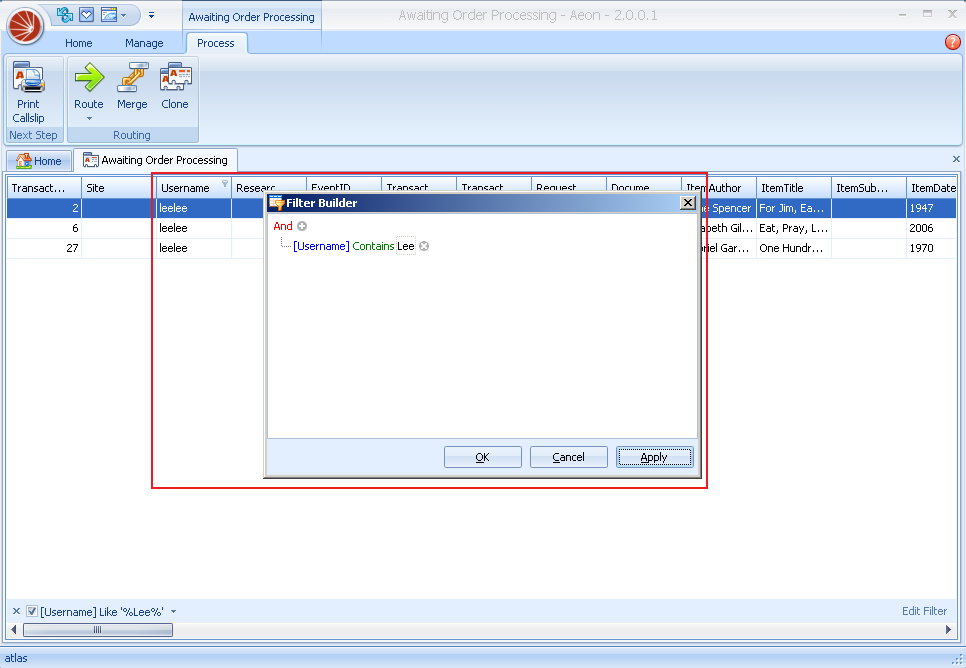This screenshot has width=966, height=668.
Task: Switch to the Manage ribbon tab
Action: pyautogui.click(x=144, y=43)
